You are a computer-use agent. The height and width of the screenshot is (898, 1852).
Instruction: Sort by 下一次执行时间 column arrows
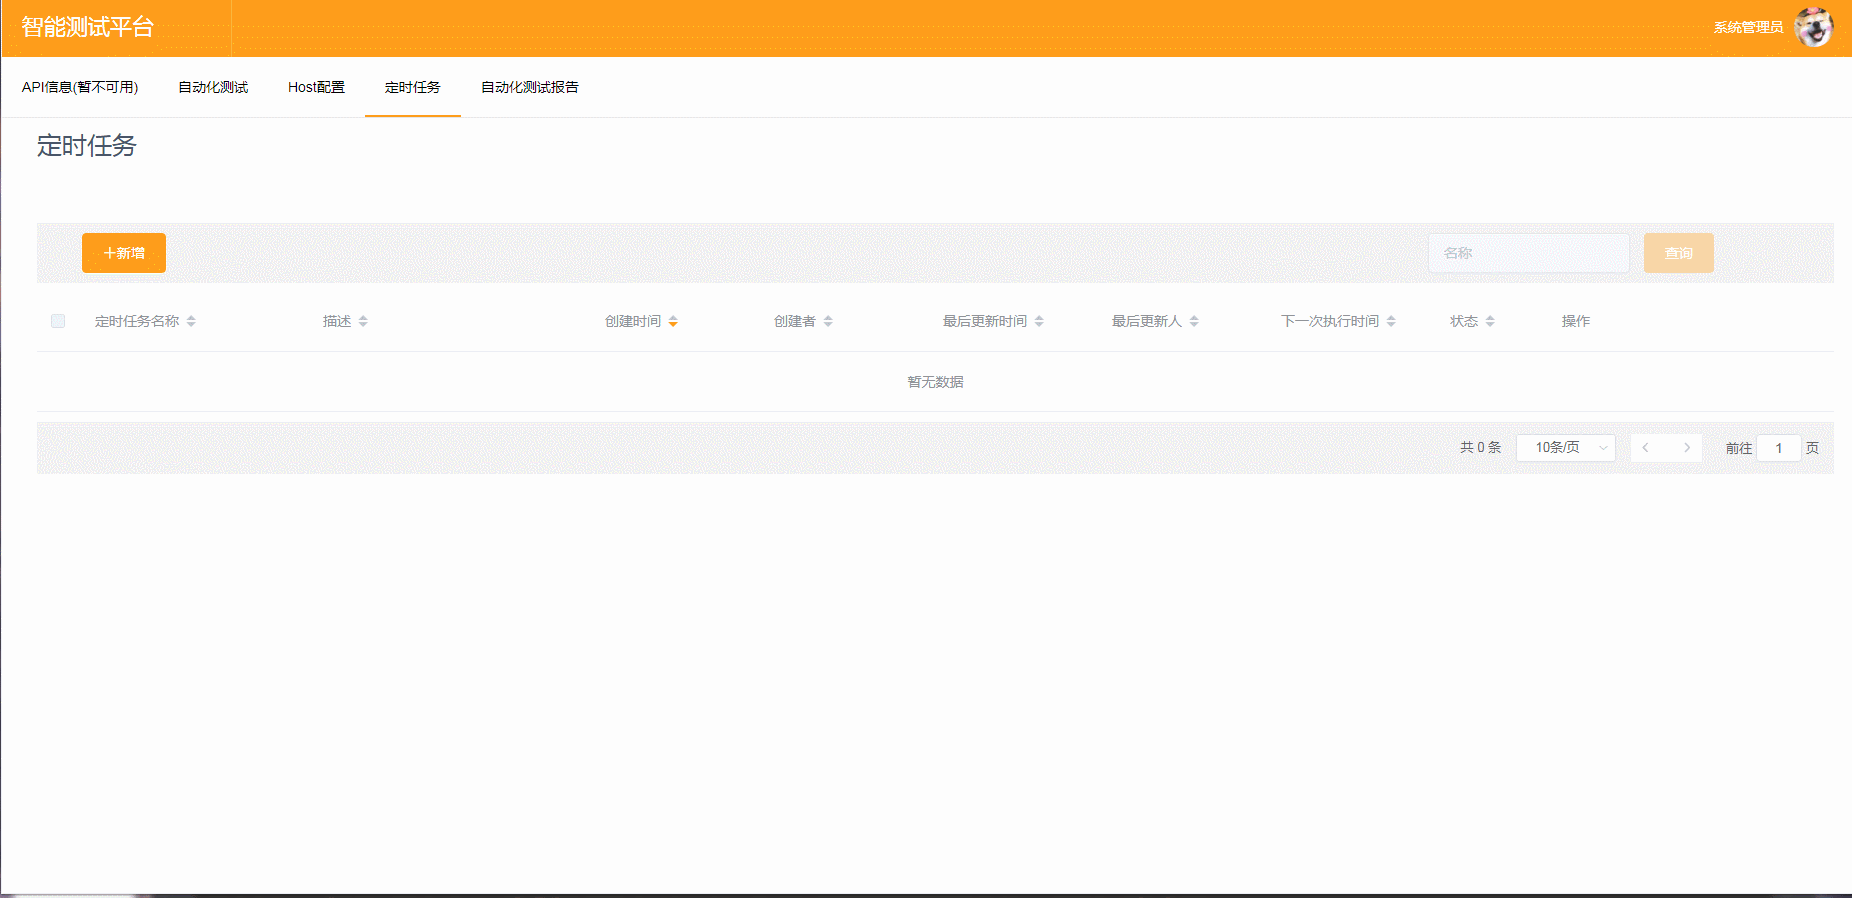tap(1391, 321)
